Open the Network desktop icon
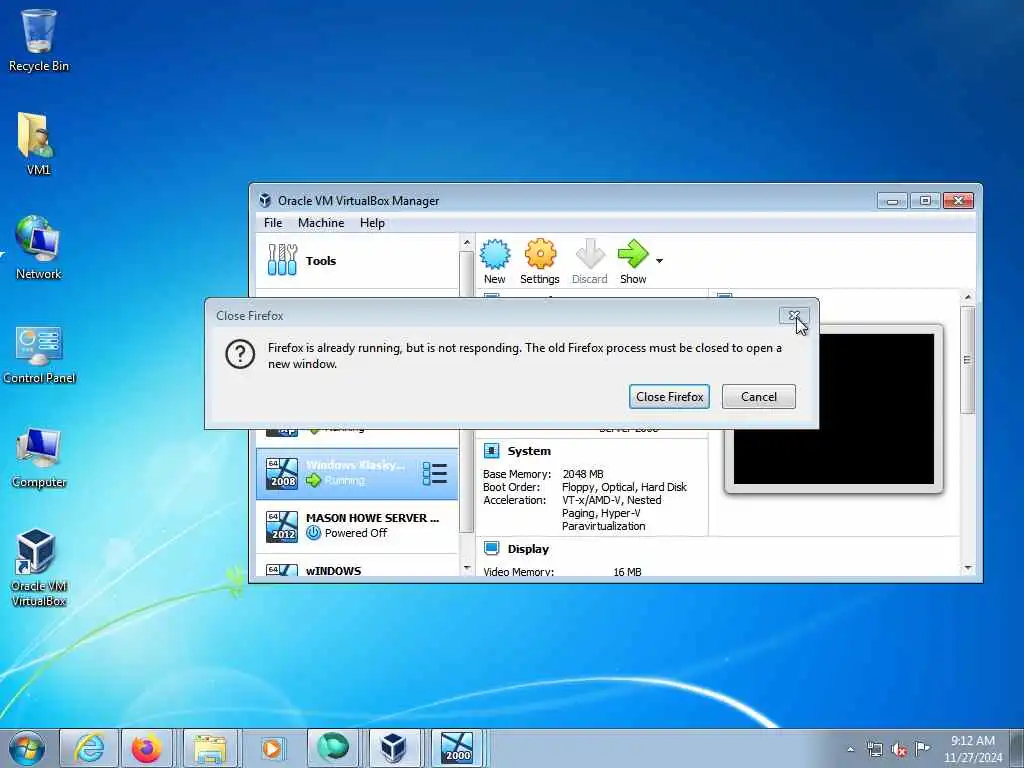Screen dimensions: 1024x768 coord(38,248)
